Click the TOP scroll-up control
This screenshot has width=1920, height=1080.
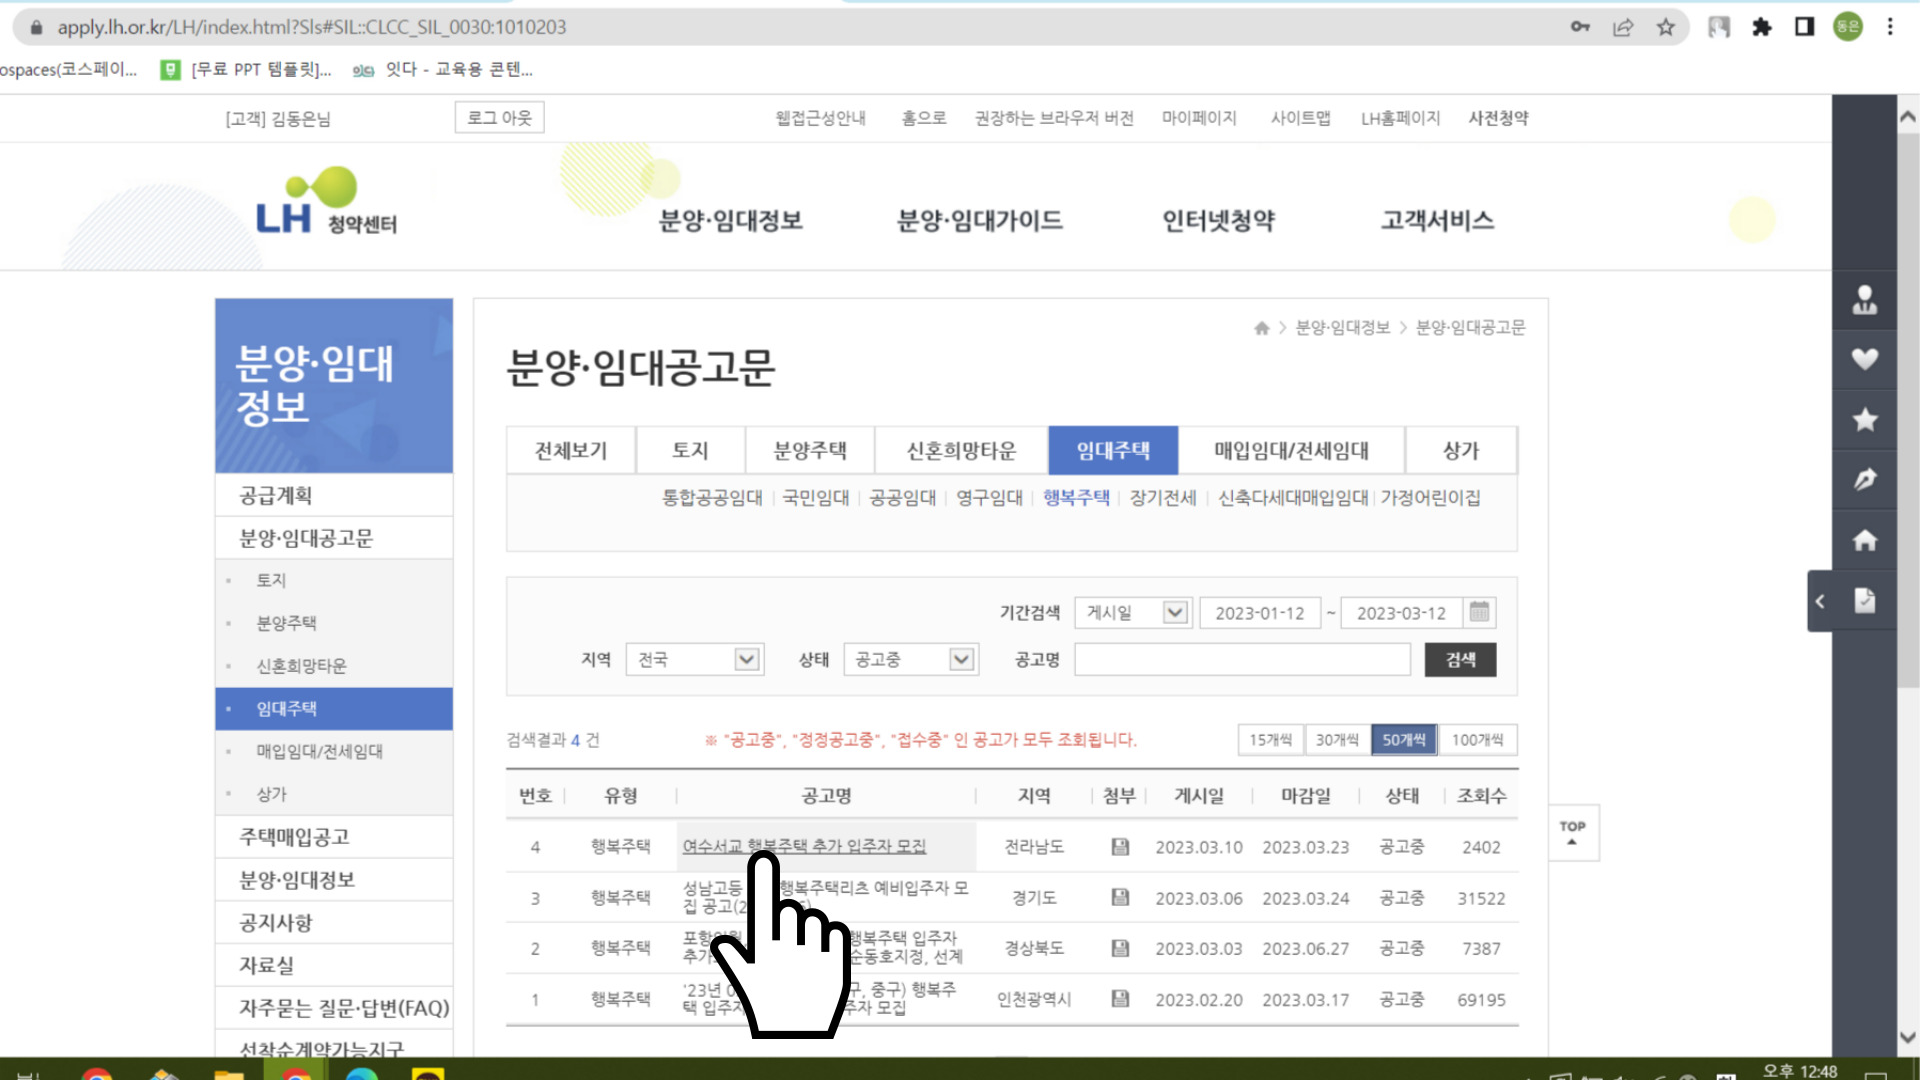coord(1571,832)
